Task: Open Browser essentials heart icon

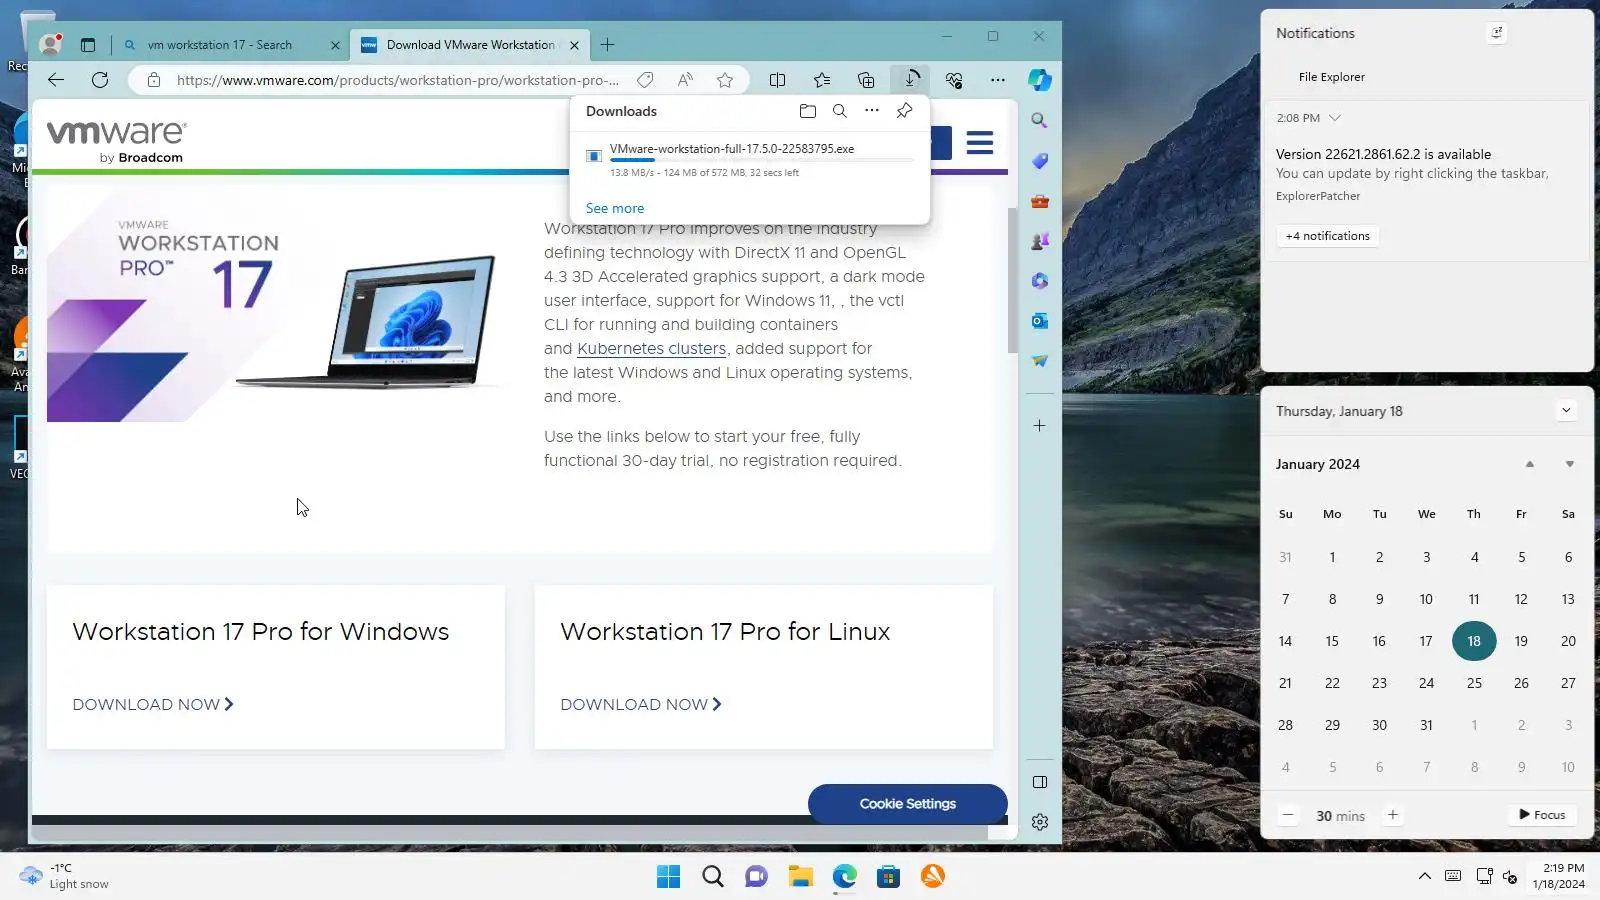Action: (x=954, y=80)
